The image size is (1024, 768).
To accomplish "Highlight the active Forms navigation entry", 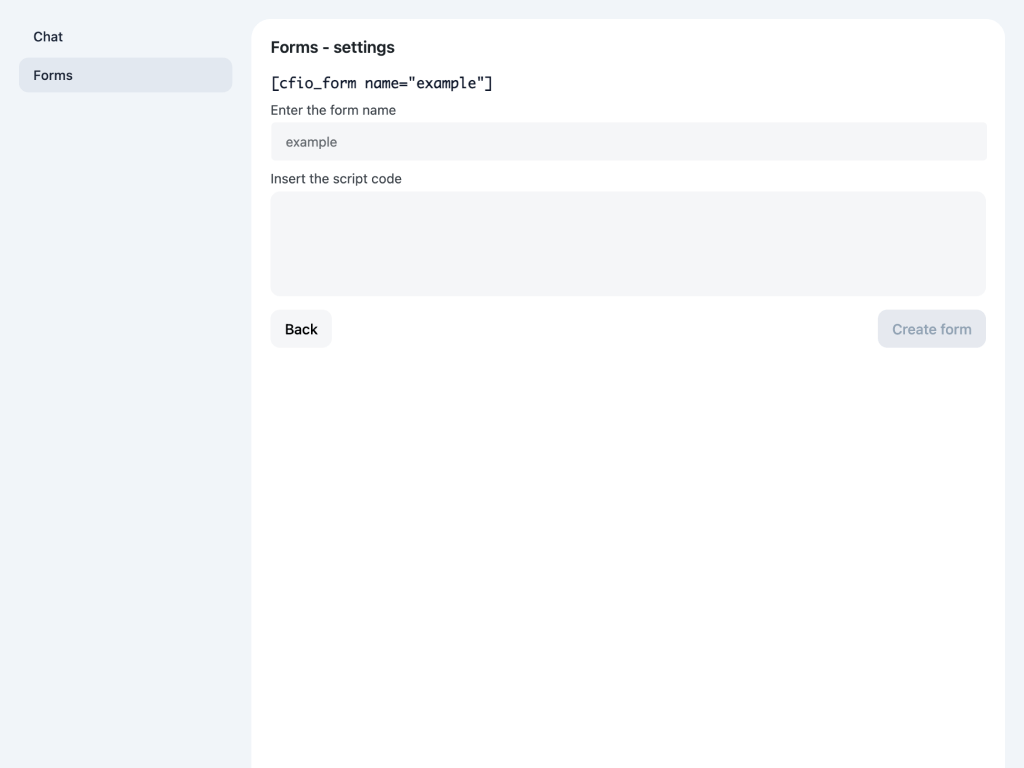I will point(125,75).
